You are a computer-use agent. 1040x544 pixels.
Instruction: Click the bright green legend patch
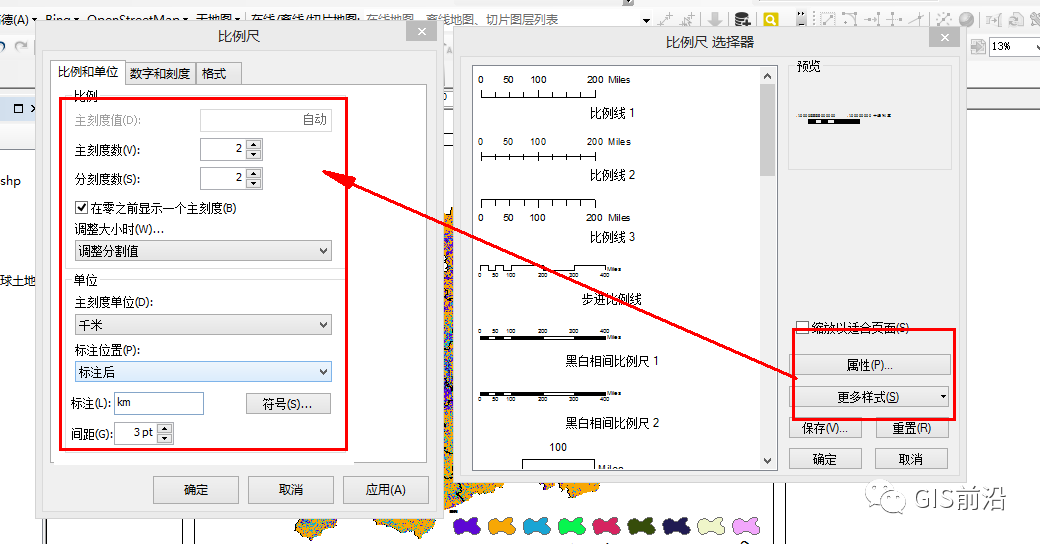coord(571,527)
